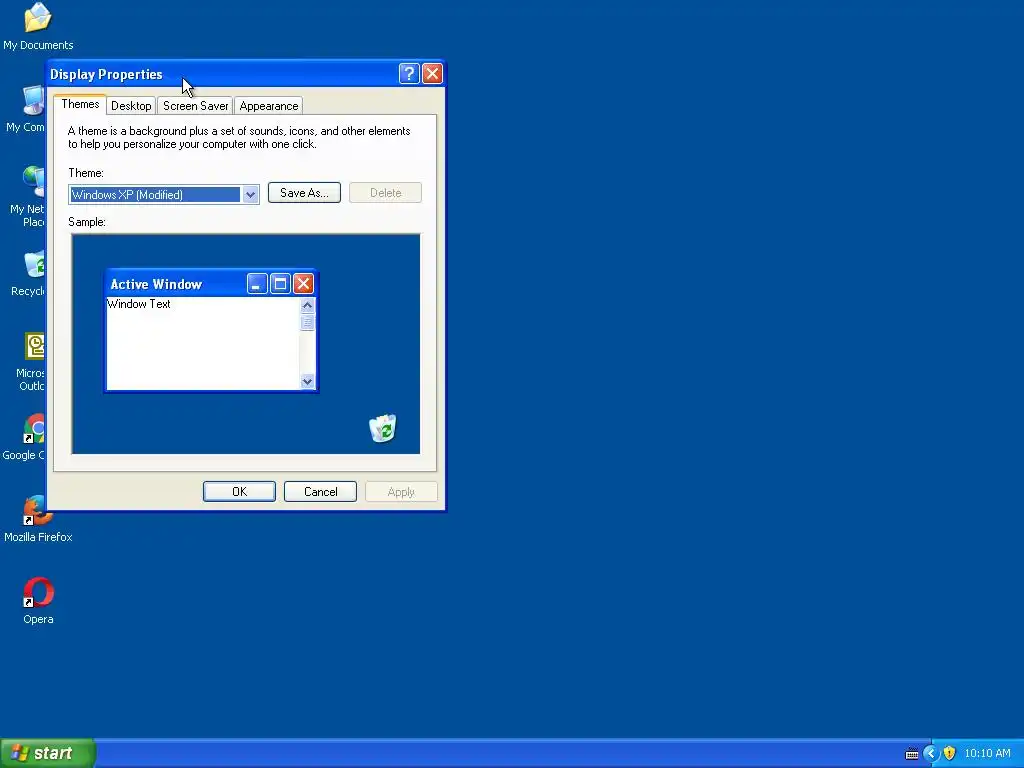Click the greyed-out Apply button
The image size is (1024, 768).
[x=401, y=492]
